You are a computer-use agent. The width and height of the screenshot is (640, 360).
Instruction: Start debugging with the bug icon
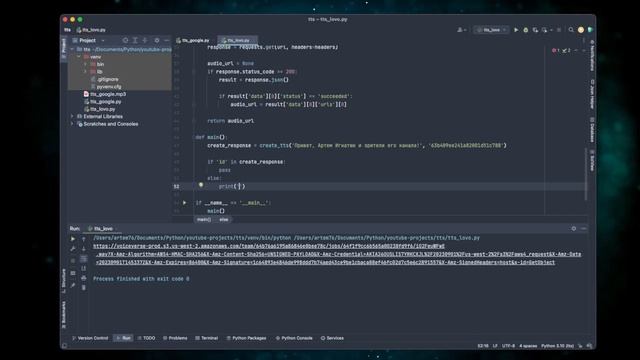tap(526, 30)
